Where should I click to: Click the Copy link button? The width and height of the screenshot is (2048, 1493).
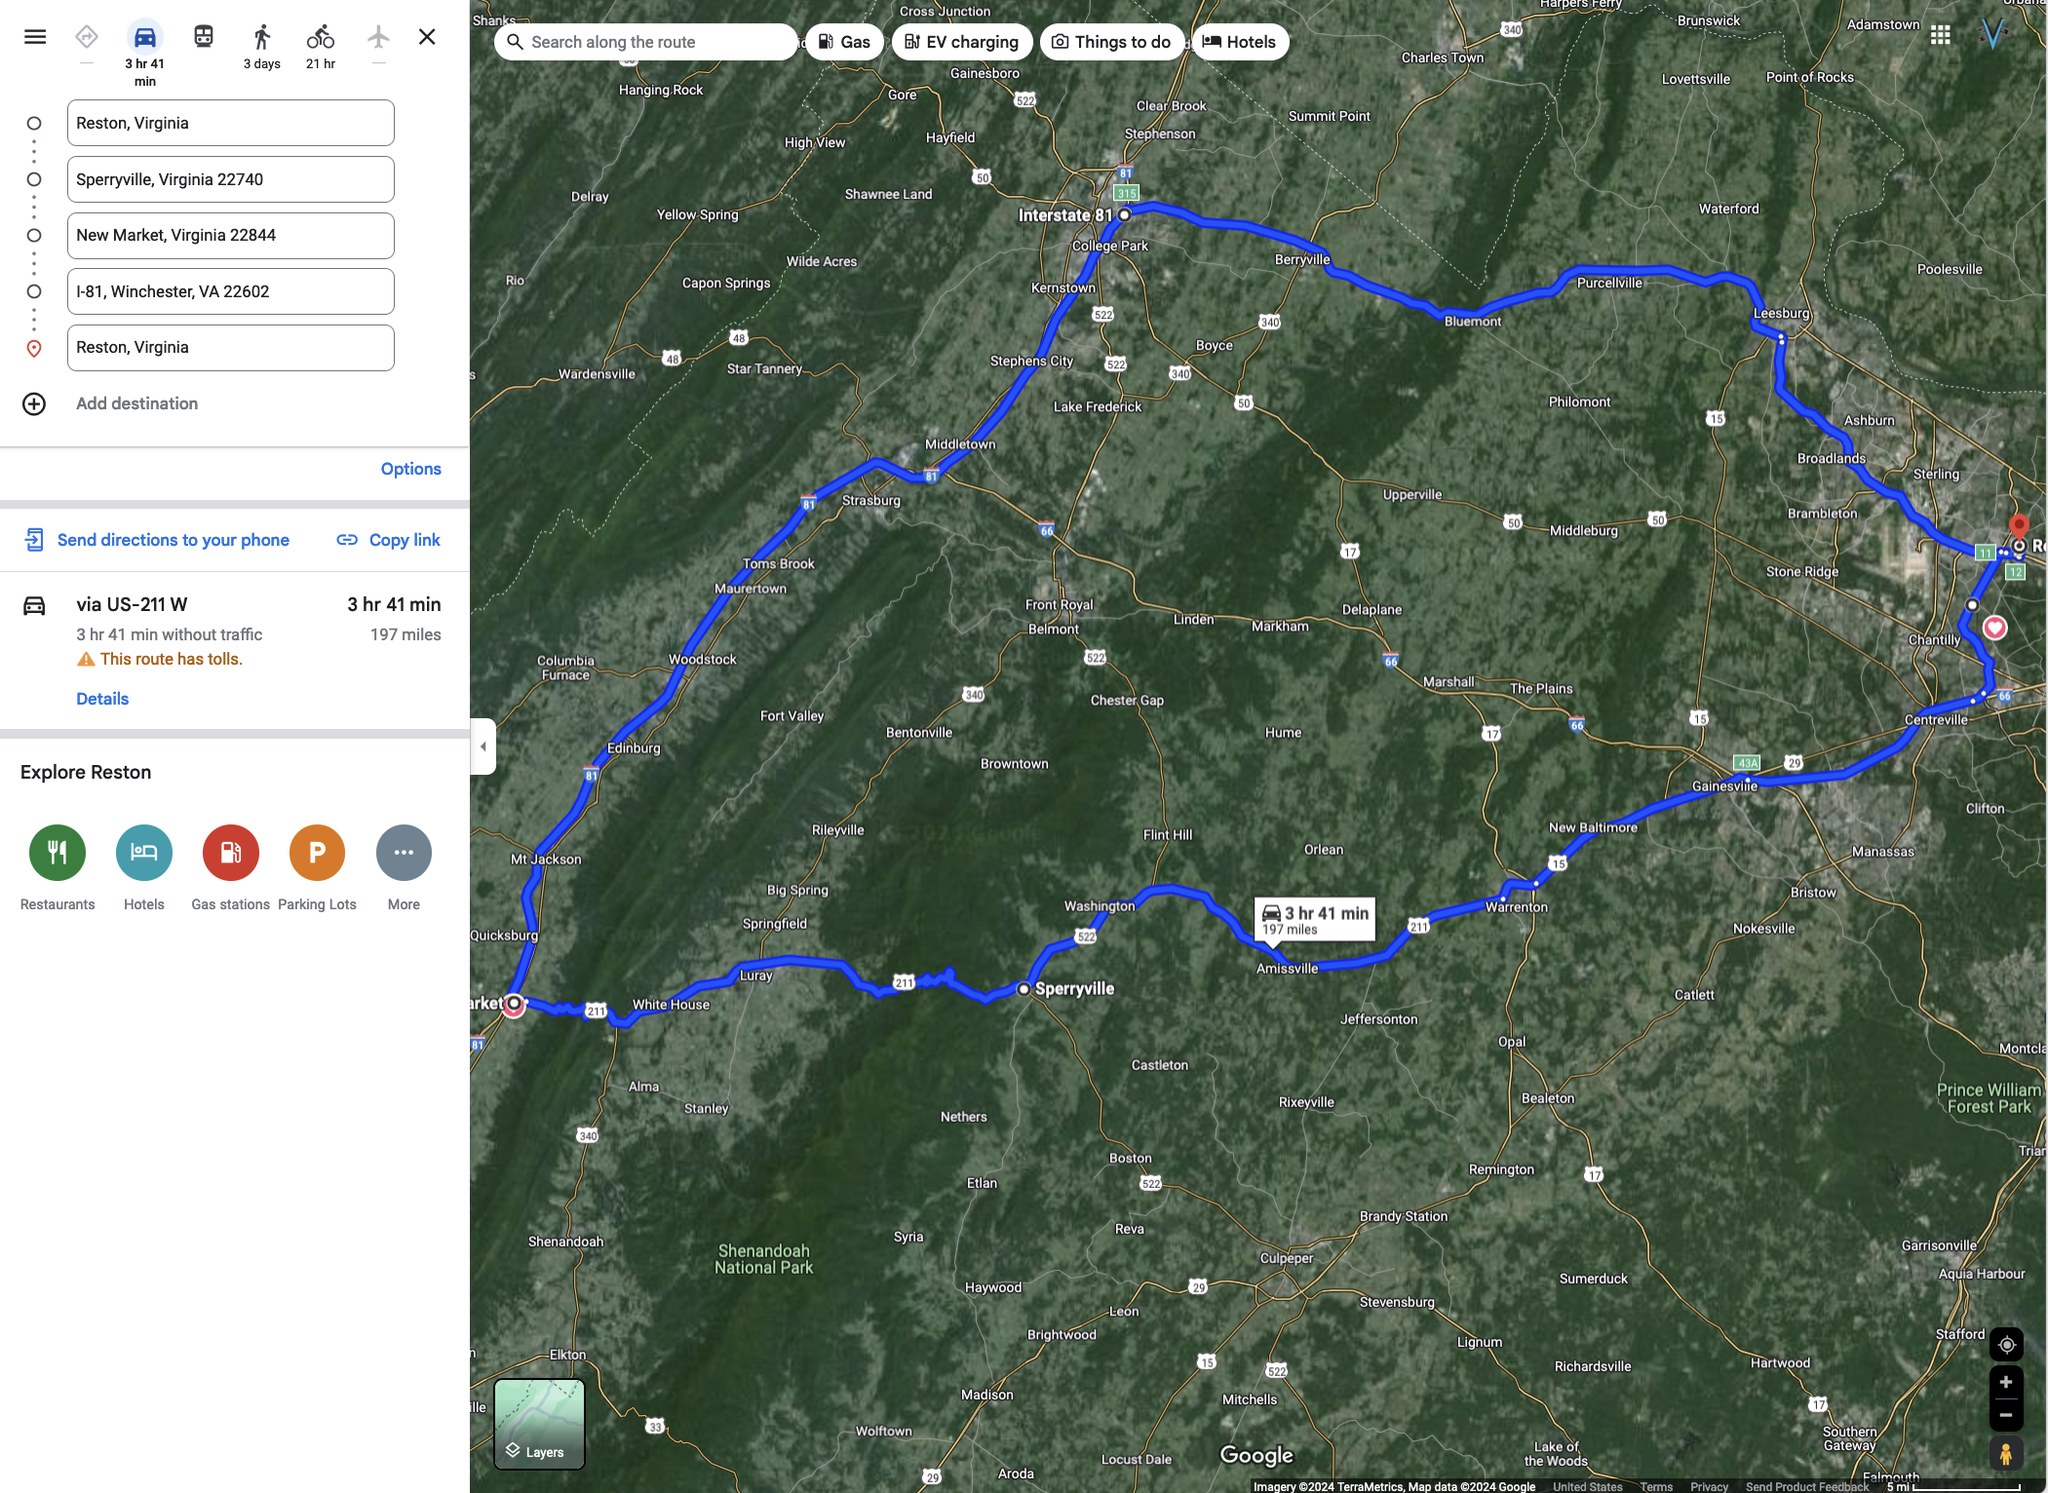(389, 540)
